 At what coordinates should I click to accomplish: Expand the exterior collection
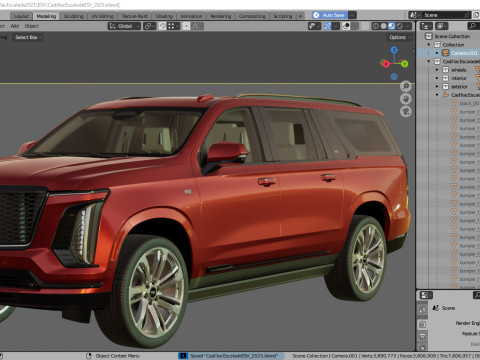click(437, 86)
